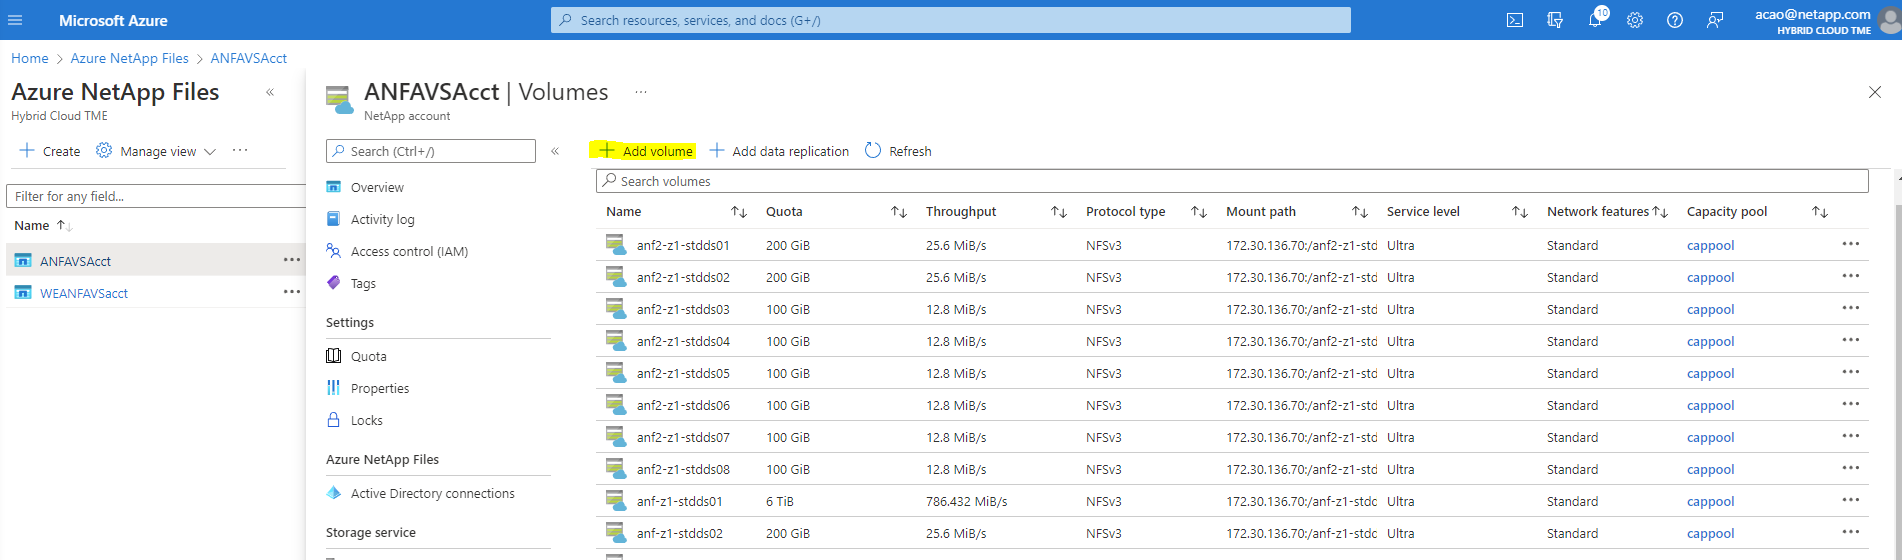
Task: Open portal settings gear icon
Action: coord(1635,20)
